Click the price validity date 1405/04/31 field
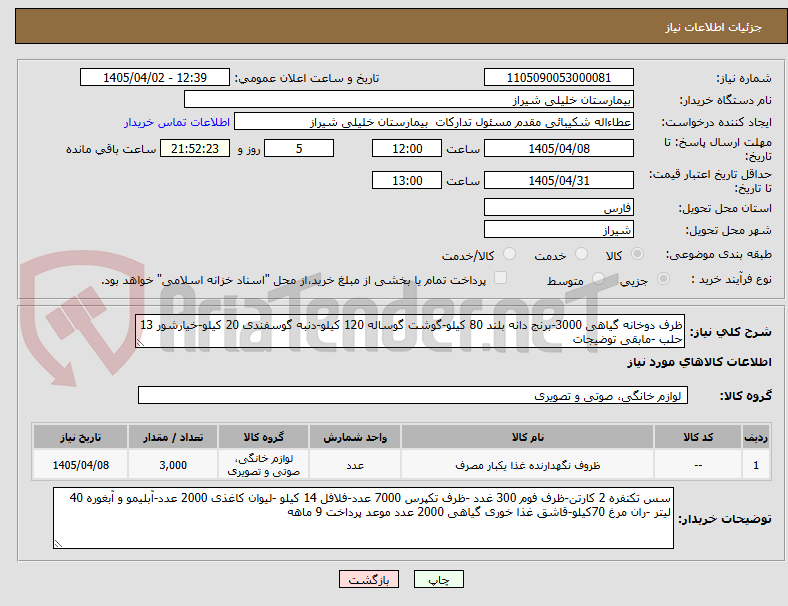The height and width of the screenshot is (606, 788). tap(559, 180)
